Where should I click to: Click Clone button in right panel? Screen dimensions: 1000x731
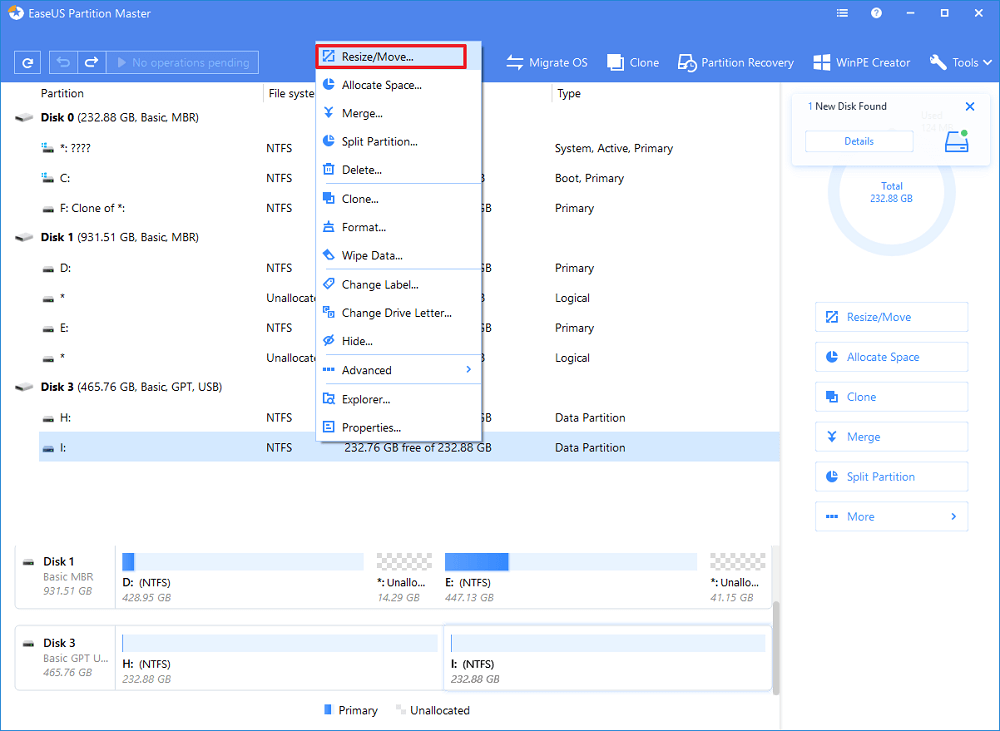coord(892,397)
